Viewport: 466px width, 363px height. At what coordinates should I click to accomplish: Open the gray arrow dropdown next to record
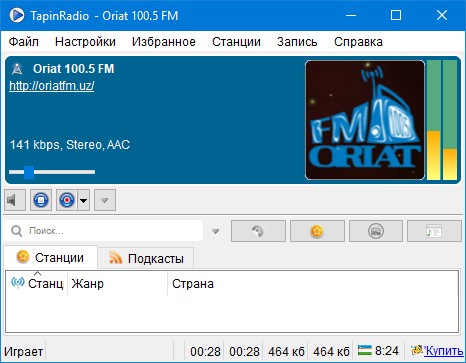pyautogui.click(x=105, y=200)
